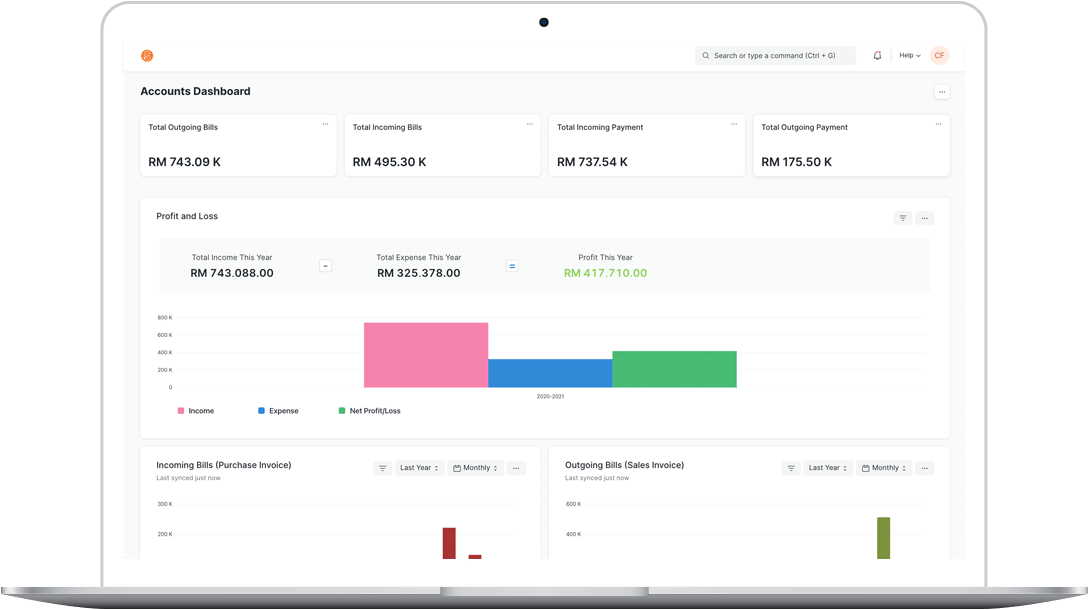Open Total Incoming Payment card options
The height and width of the screenshot is (610, 1090).
[733, 125]
